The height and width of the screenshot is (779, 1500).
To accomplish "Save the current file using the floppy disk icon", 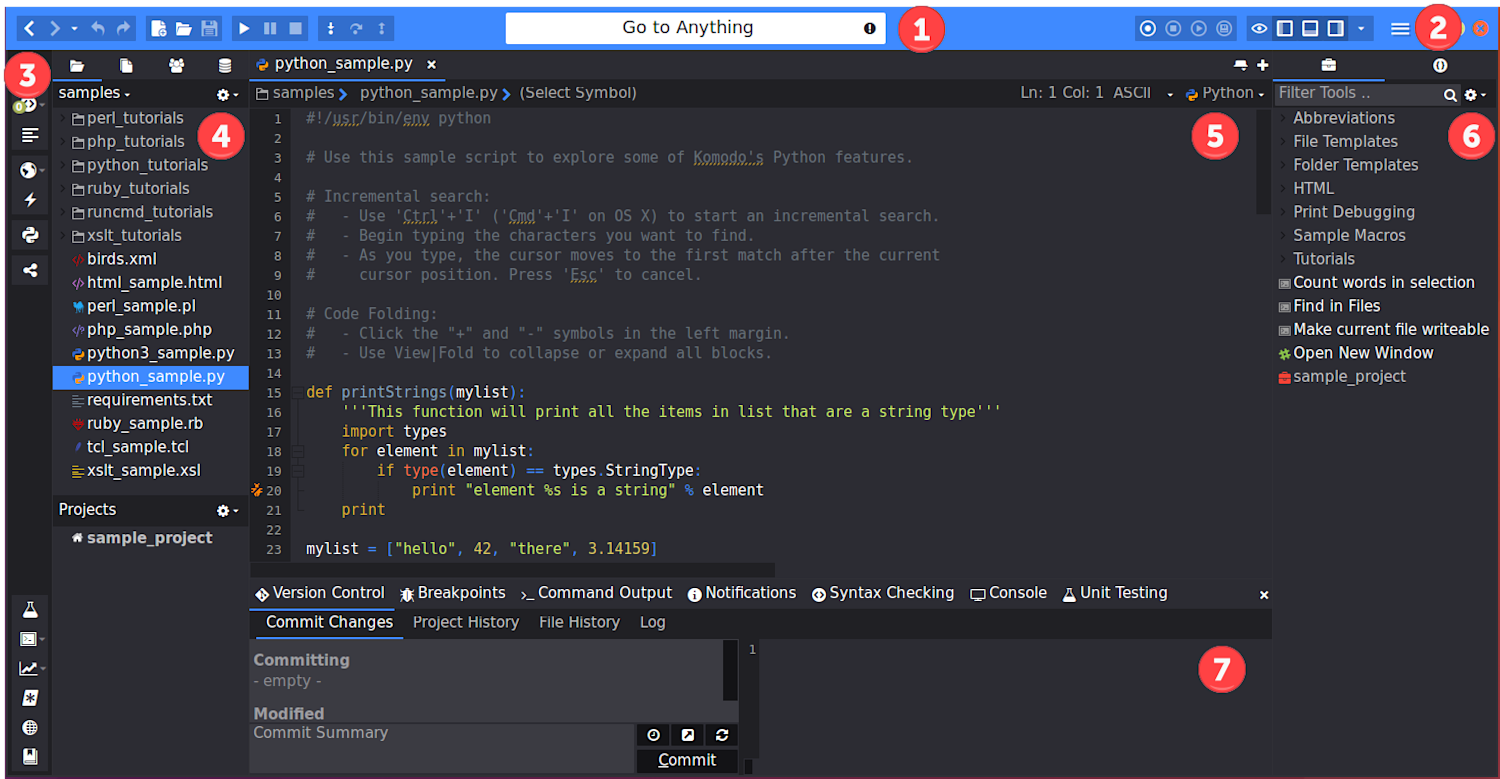I will [x=210, y=28].
